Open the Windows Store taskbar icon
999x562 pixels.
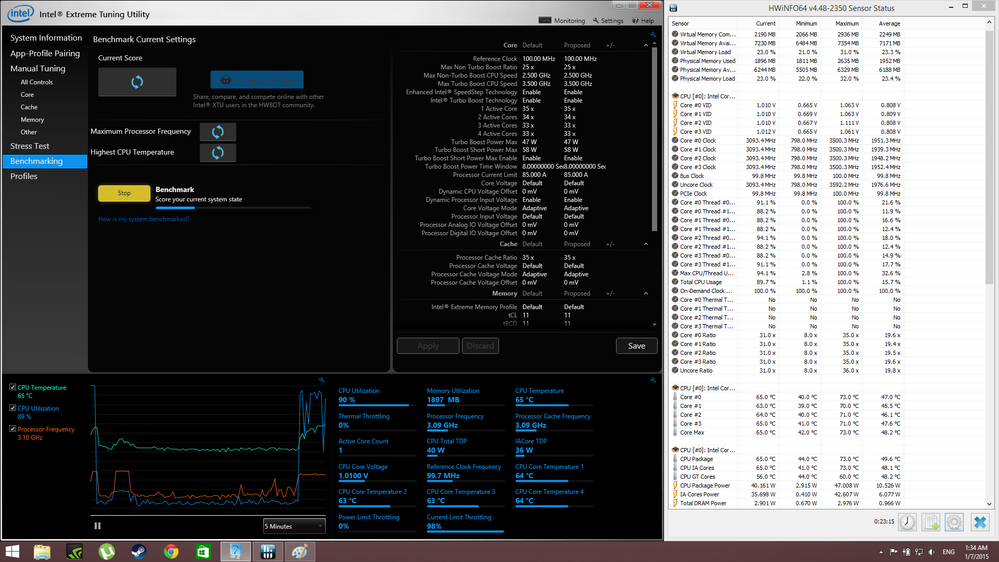click(x=203, y=552)
